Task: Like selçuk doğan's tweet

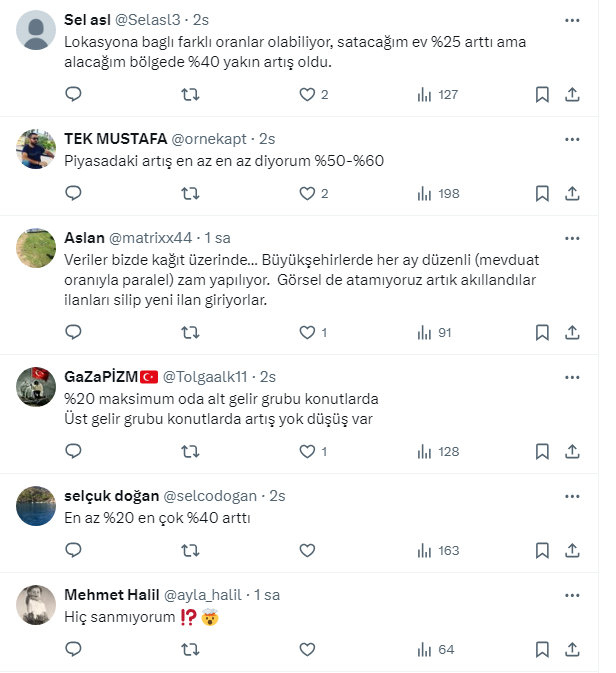Action: point(308,550)
